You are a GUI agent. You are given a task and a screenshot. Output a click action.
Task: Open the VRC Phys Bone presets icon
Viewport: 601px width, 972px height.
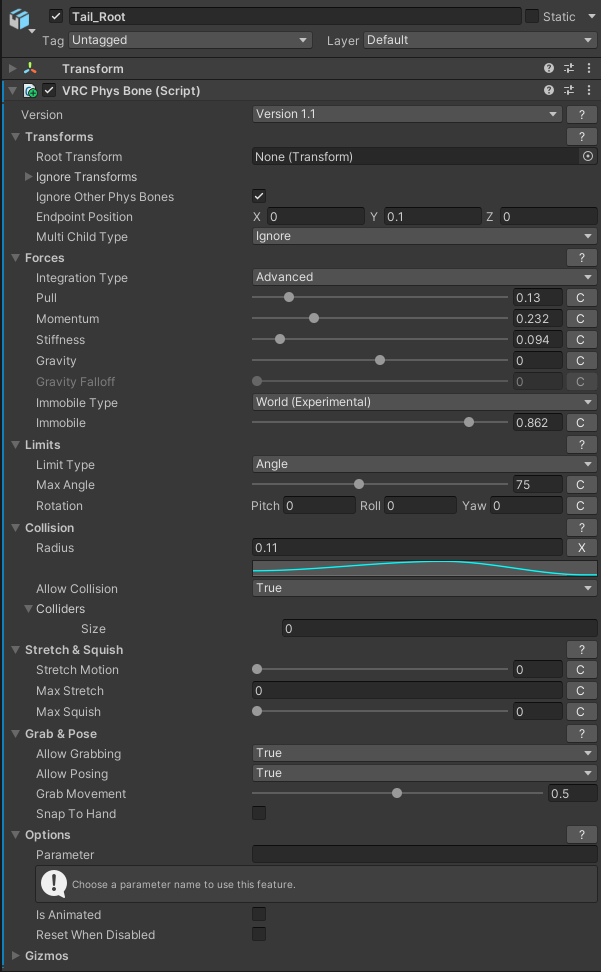click(569, 91)
